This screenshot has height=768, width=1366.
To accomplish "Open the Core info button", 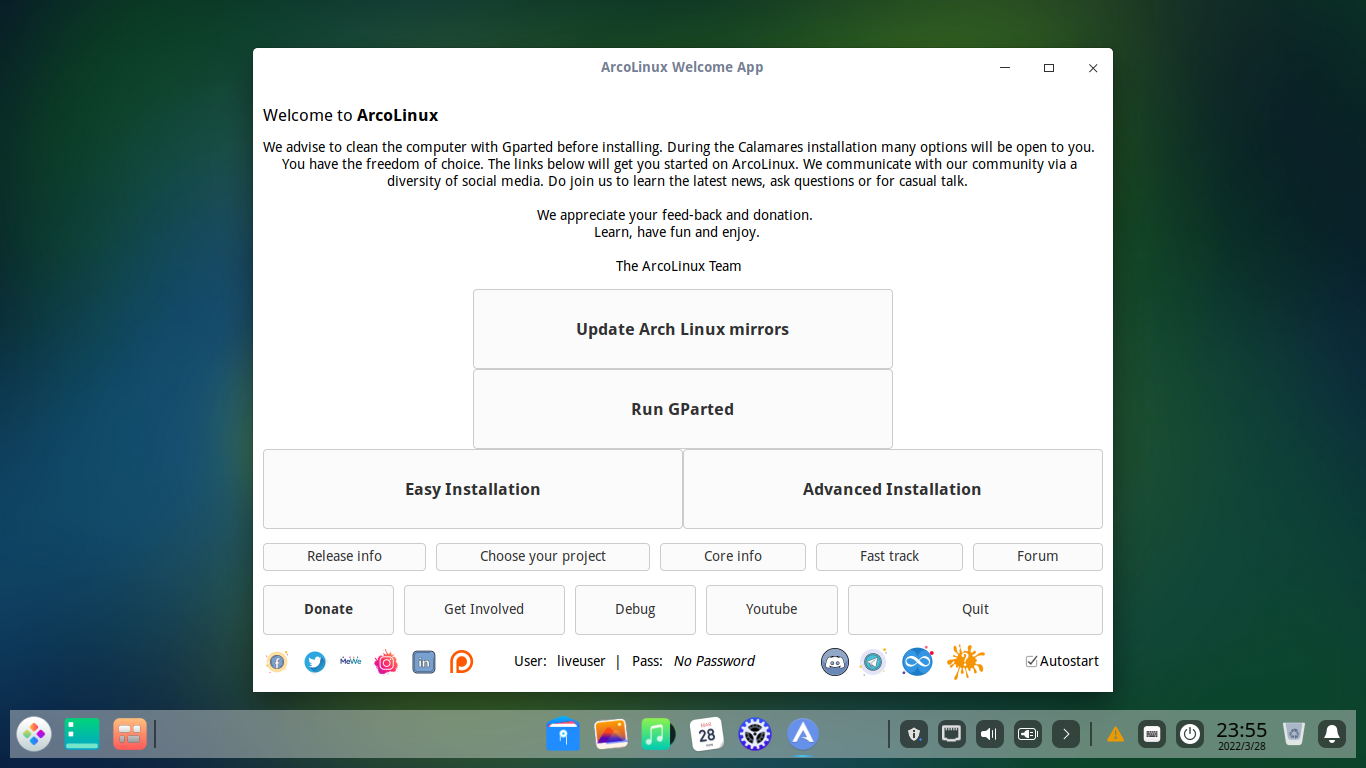I will tap(733, 556).
